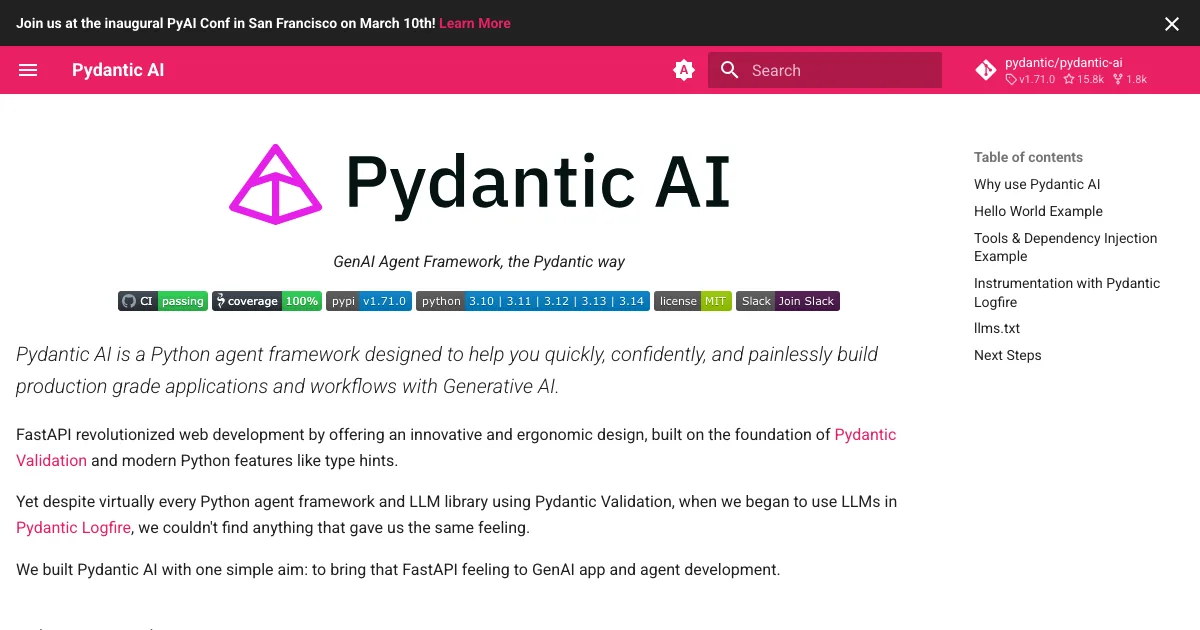This screenshot has width=1200, height=630.
Task: Click the CI passing badge
Action: coord(163,301)
